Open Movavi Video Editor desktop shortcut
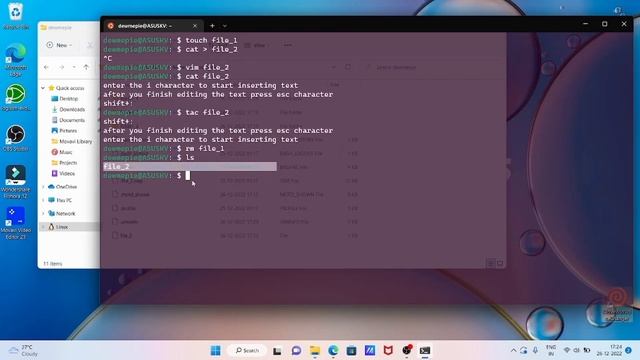The image size is (640, 360). click(x=16, y=223)
